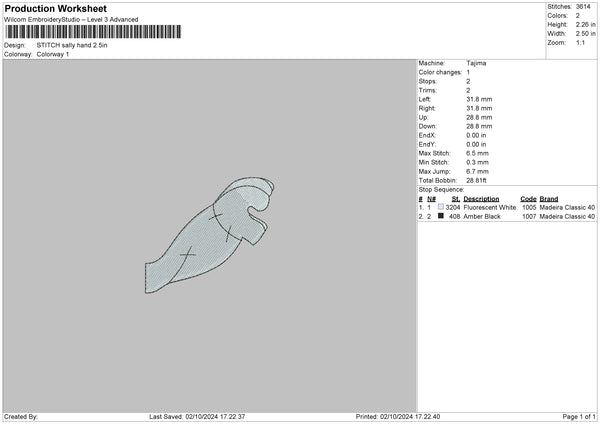The width and height of the screenshot is (600, 424).
Task: Click stitch count 408 in sequence
Action: (455, 217)
